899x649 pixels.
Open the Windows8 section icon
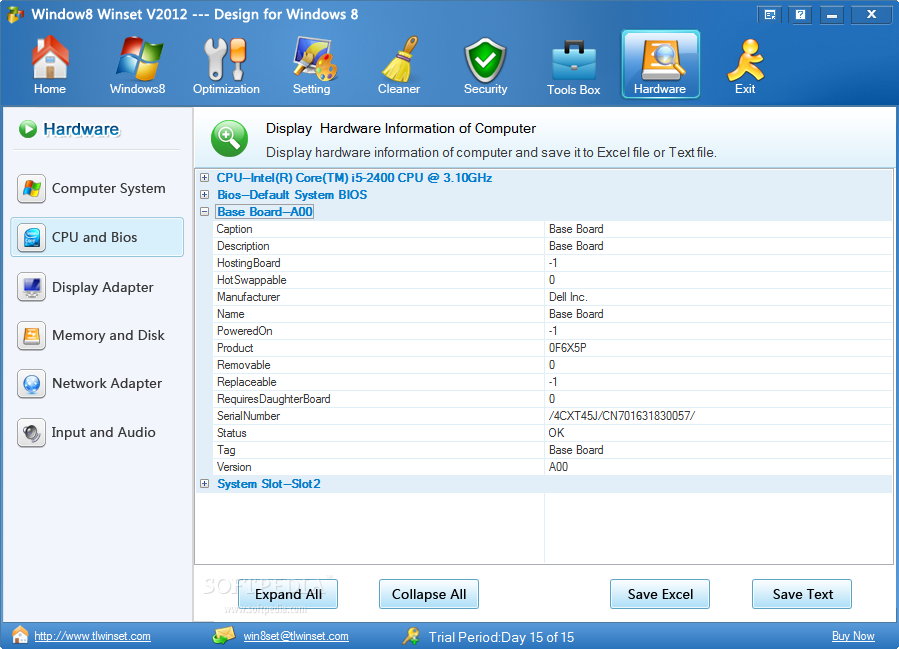click(138, 58)
